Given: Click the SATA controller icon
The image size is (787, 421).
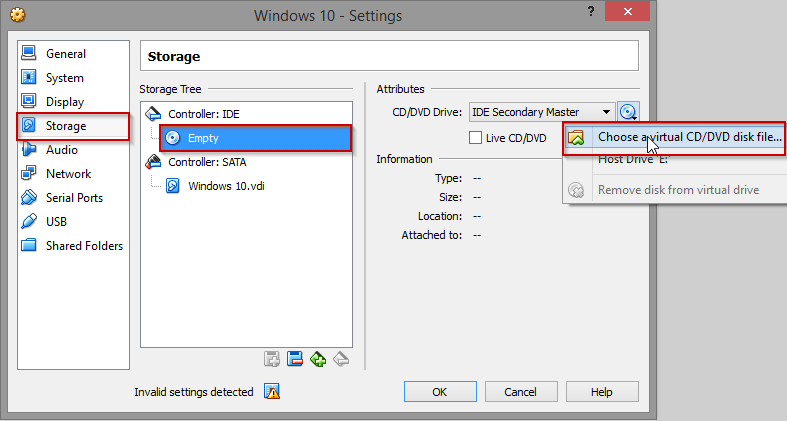Looking at the screenshot, I should pos(153,162).
